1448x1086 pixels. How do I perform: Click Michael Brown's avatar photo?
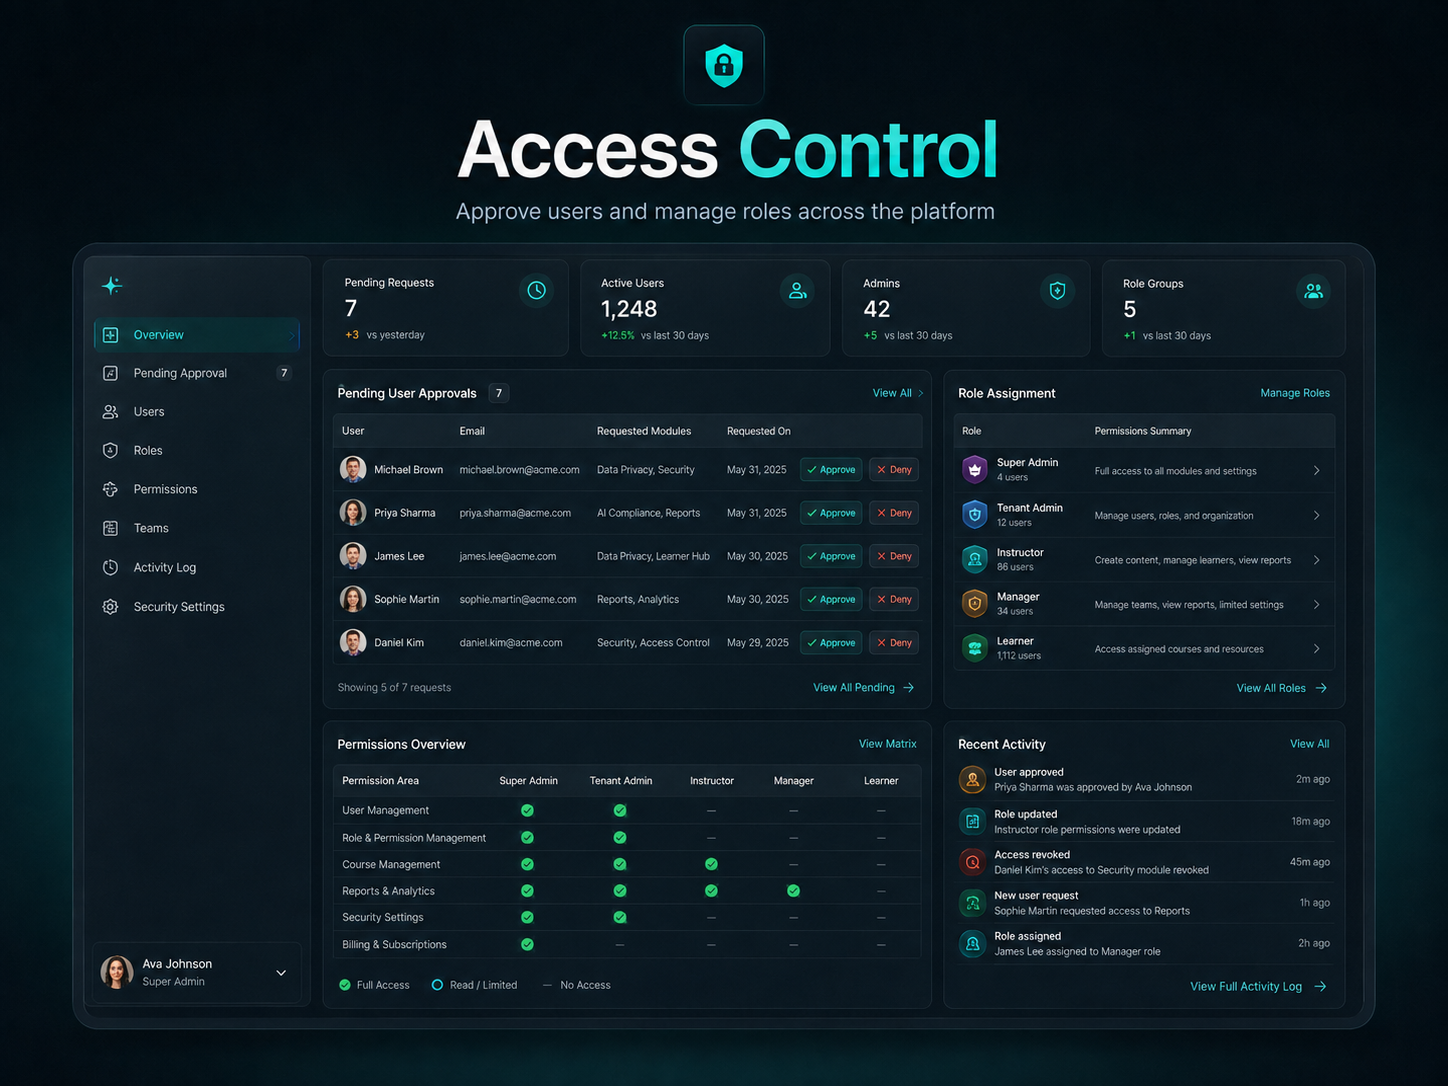click(x=353, y=469)
